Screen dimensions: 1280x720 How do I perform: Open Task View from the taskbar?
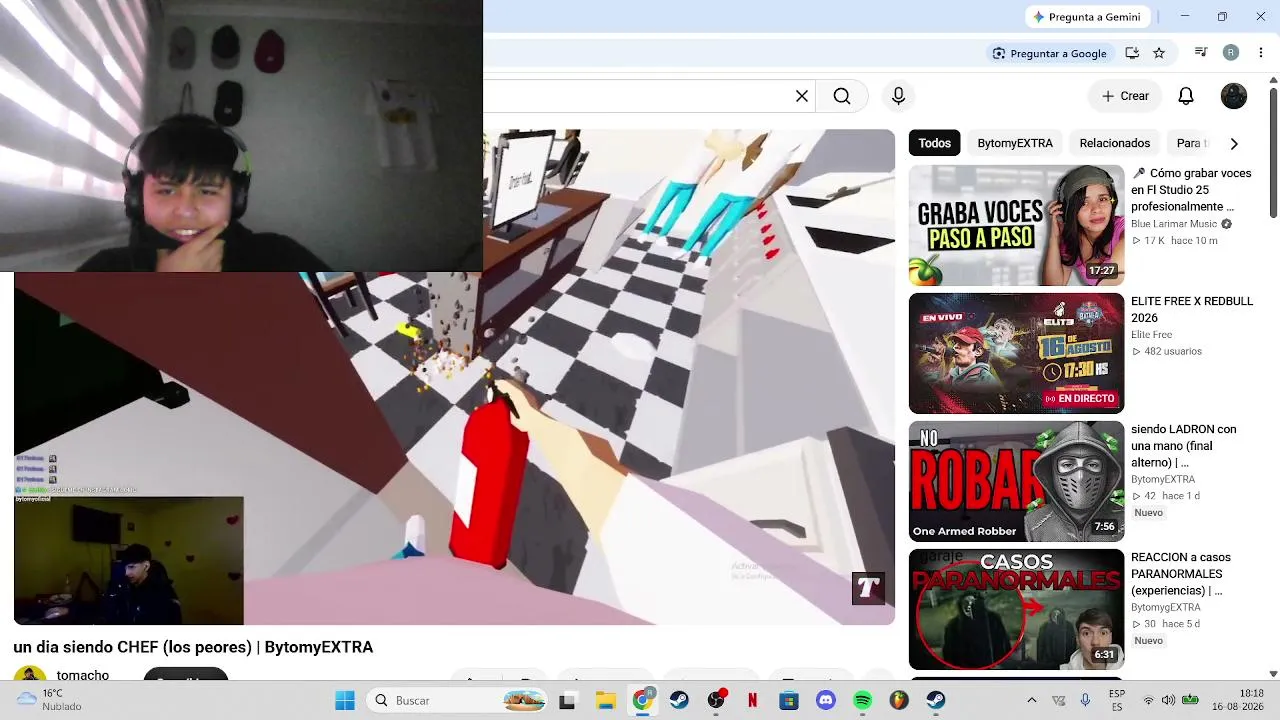click(567, 701)
